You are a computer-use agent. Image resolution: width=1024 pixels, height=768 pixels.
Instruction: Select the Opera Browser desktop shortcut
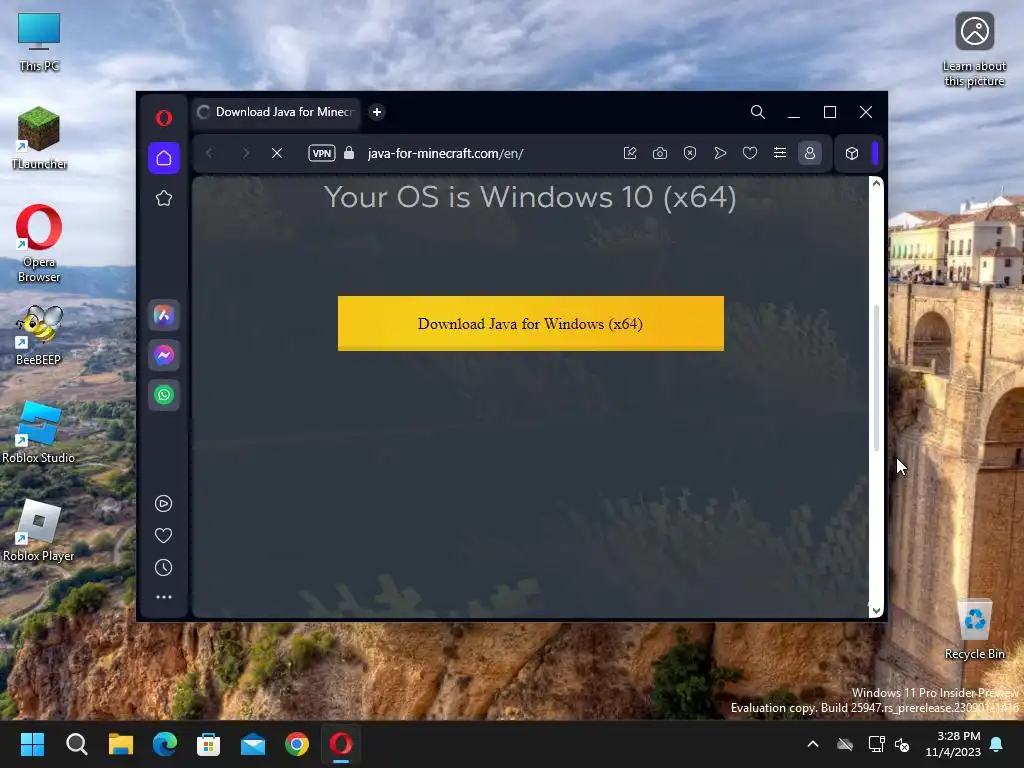click(x=39, y=244)
